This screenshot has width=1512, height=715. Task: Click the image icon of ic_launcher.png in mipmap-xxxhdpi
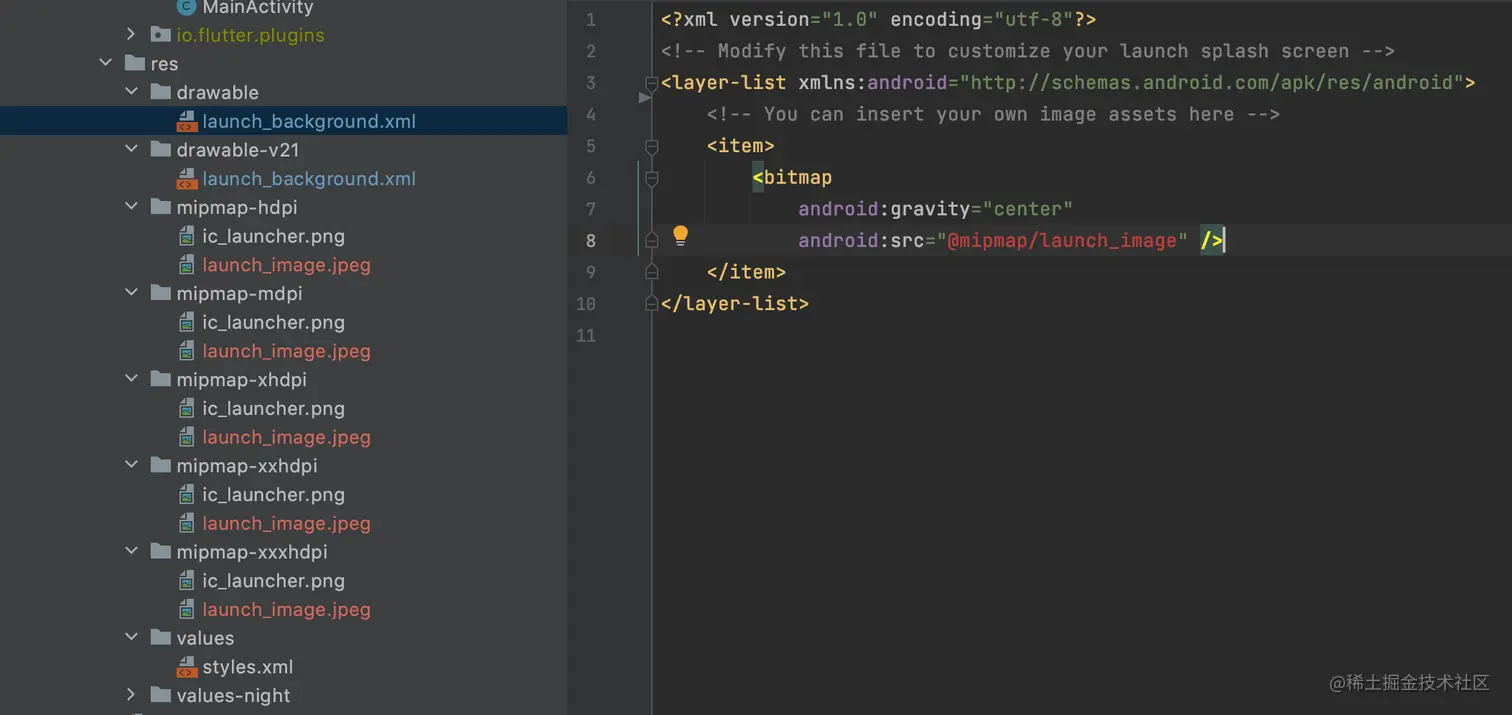tap(186, 581)
